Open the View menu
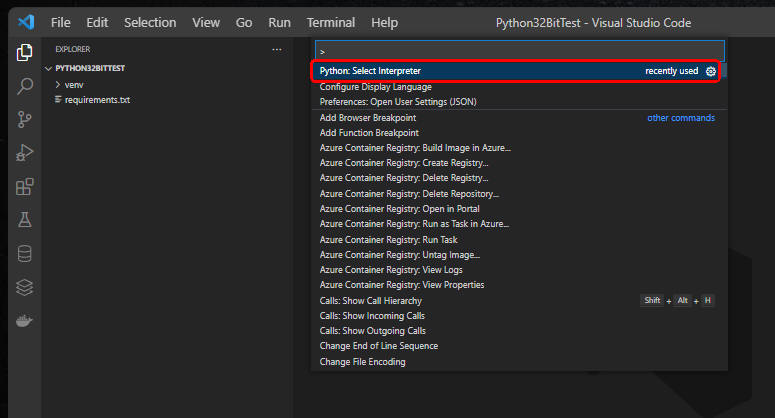Image resolution: width=775 pixels, height=418 pixels. point(206,23)
